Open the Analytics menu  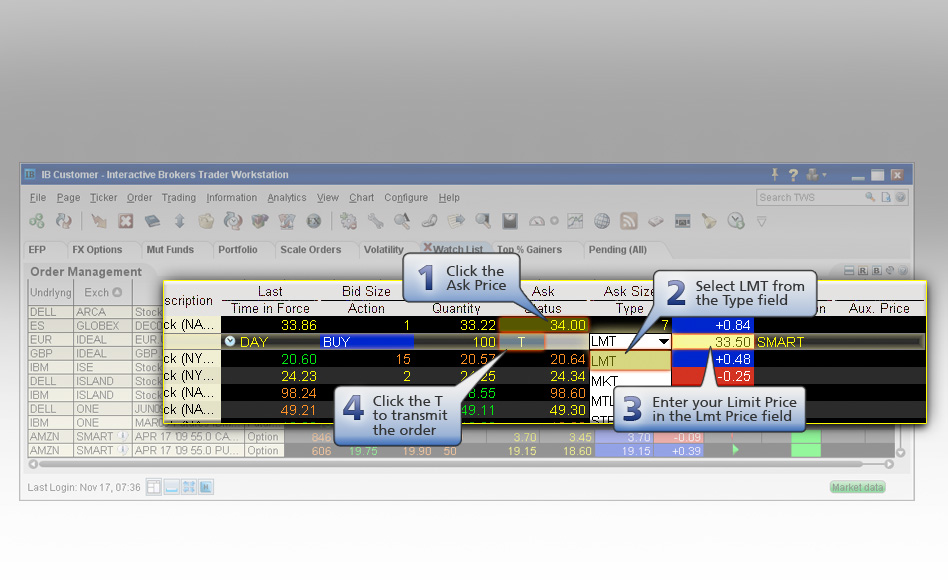click(287, 198)
